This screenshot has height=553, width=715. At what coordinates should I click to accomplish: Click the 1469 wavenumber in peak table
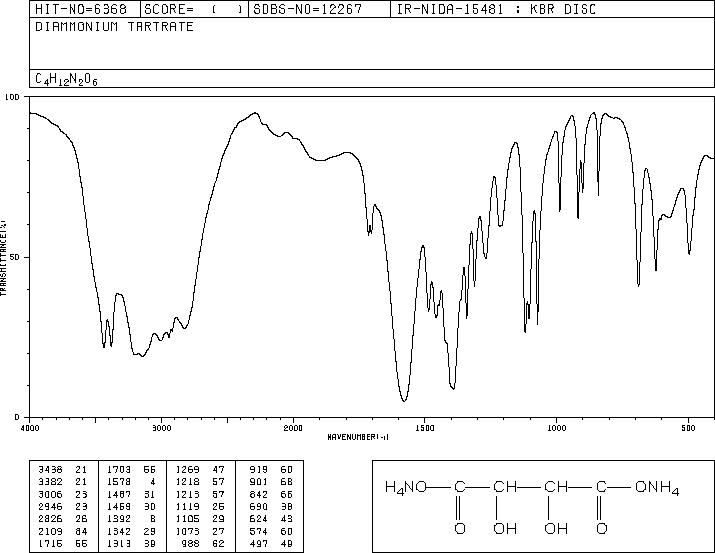(119, 506)
